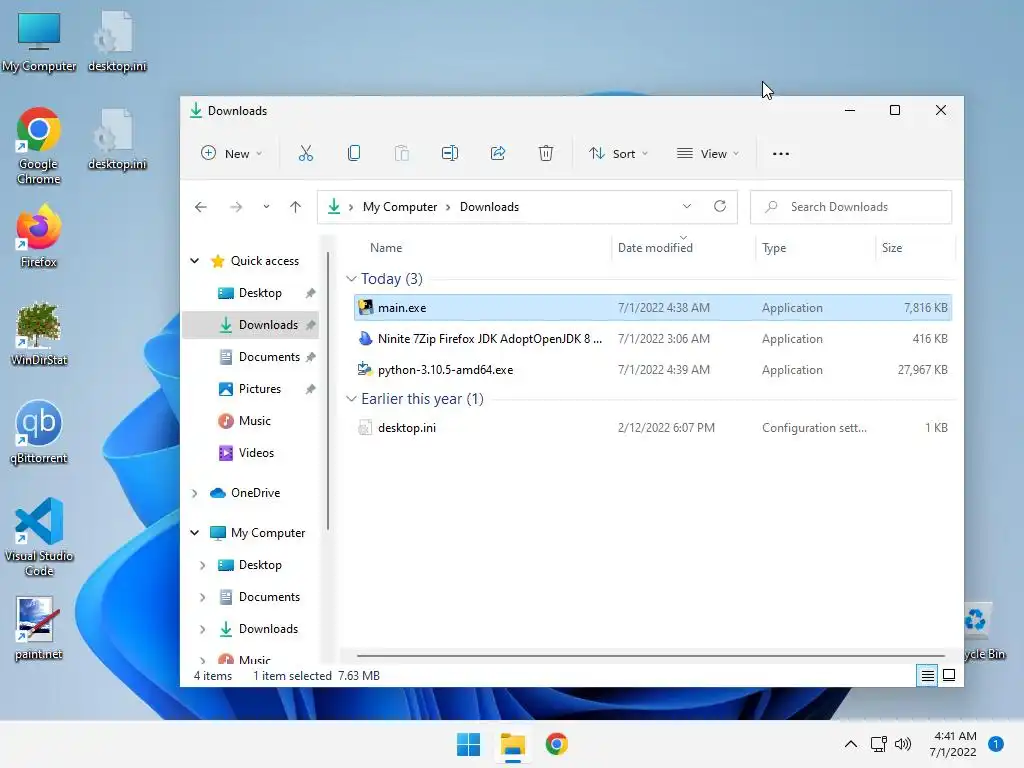Click the navigation pane vertical scrollbar
Screen dimensions: 1024x768
point(328,391)
